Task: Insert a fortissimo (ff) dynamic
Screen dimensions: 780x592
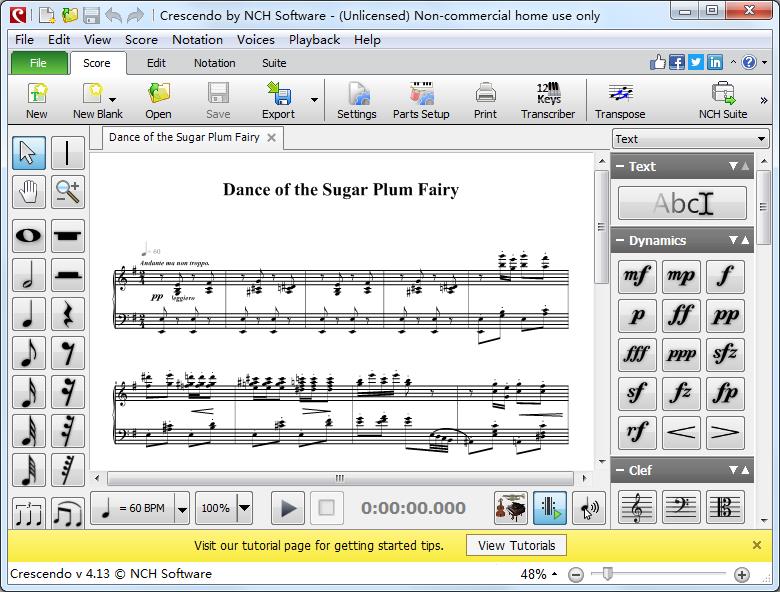Action: tap(681, 315)
